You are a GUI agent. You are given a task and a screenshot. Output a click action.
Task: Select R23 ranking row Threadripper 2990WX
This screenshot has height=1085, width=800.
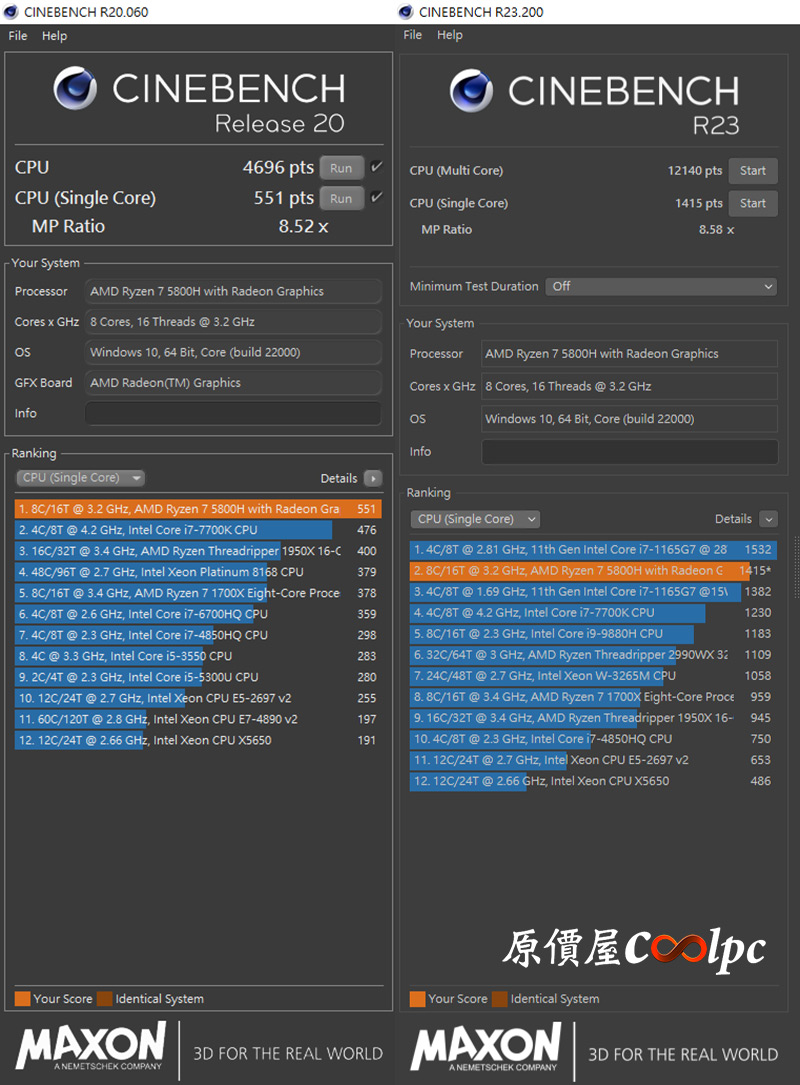(x=593, y=655)
